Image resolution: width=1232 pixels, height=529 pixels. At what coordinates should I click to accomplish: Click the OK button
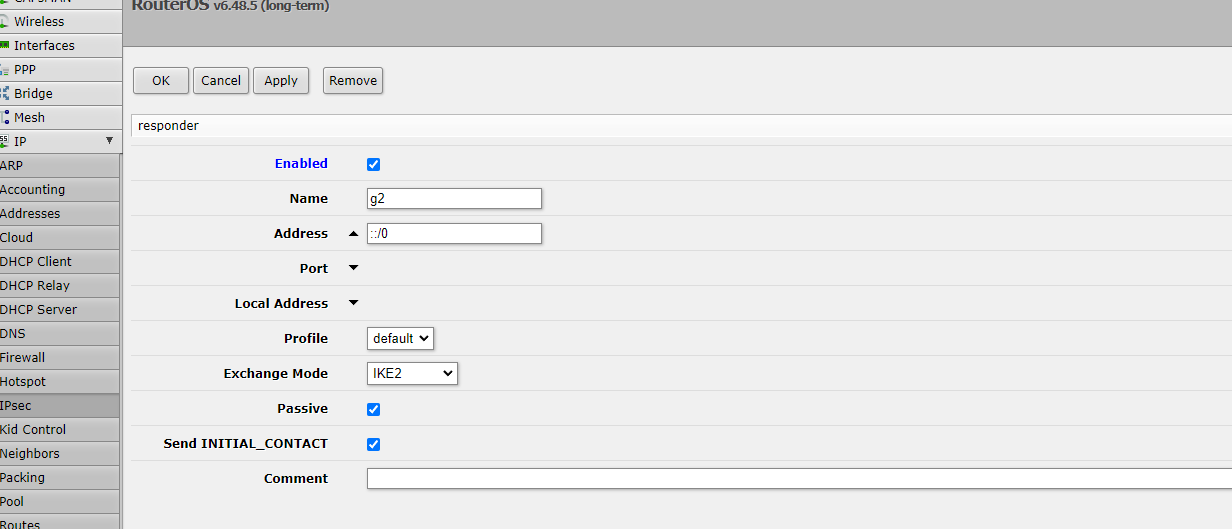161,81
